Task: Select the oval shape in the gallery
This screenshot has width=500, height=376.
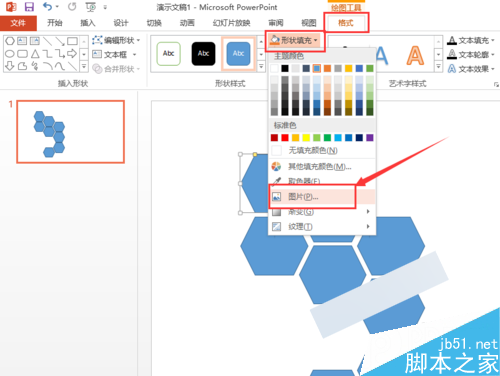Action: 10,54
